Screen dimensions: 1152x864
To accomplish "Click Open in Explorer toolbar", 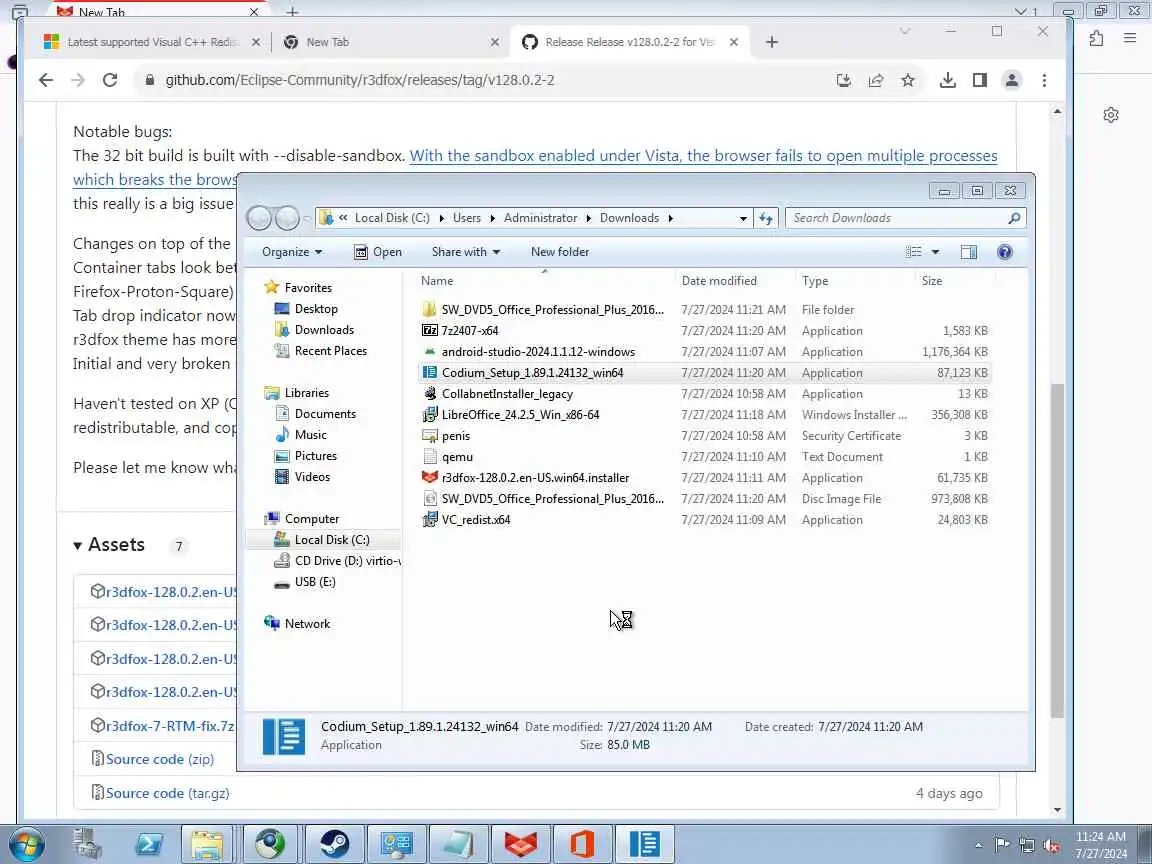I will click(x=378, y=252).
